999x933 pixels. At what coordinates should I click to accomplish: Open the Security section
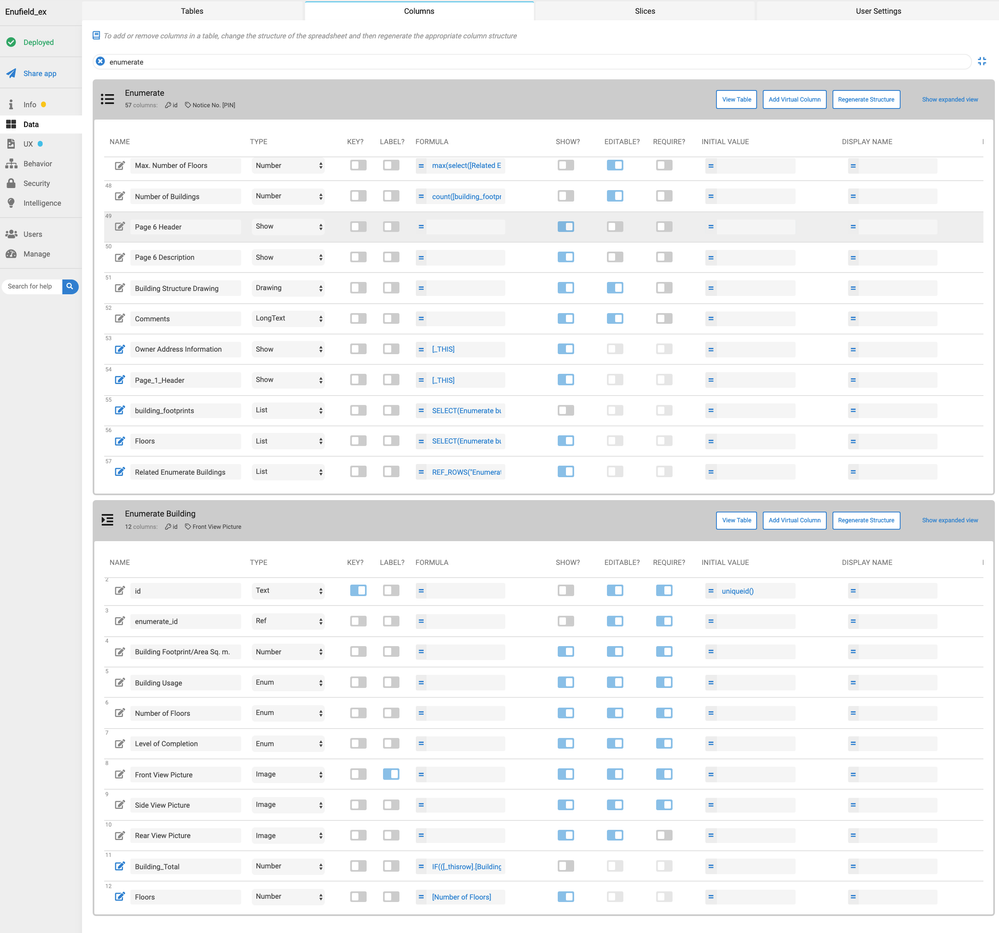click(x=36, y=184)
